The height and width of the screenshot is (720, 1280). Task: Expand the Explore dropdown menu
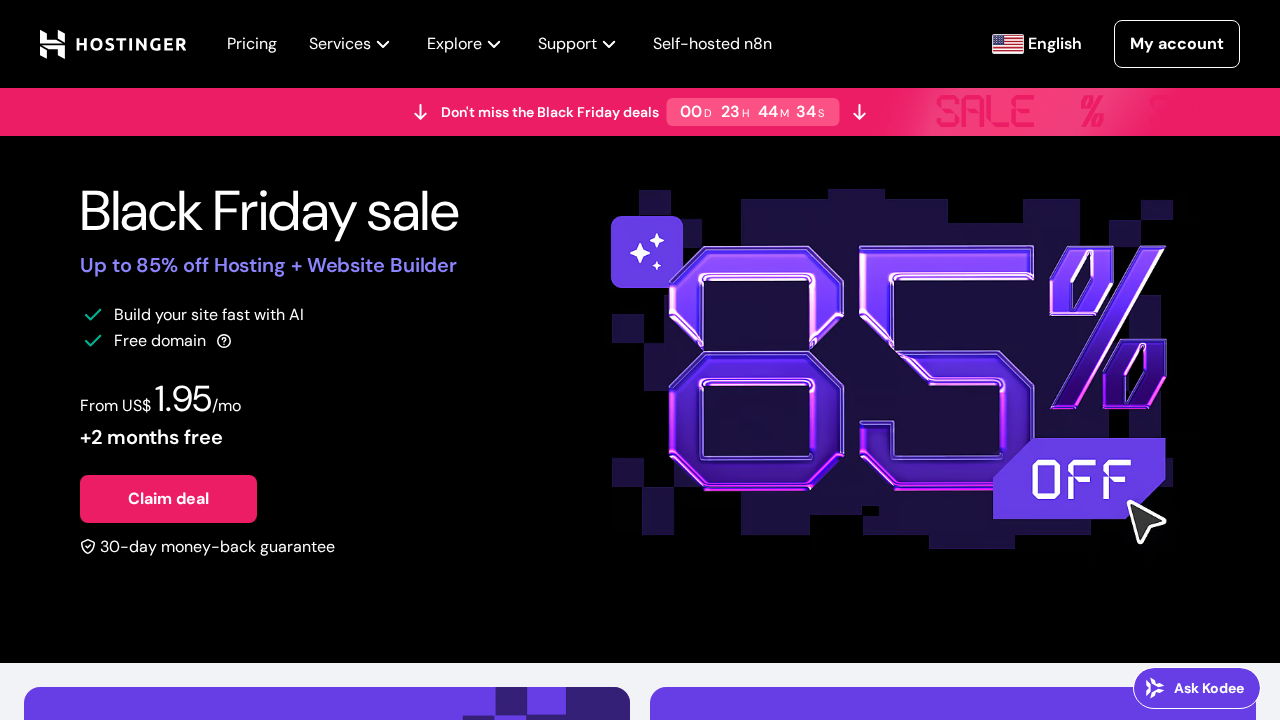(x=463, y=44)
